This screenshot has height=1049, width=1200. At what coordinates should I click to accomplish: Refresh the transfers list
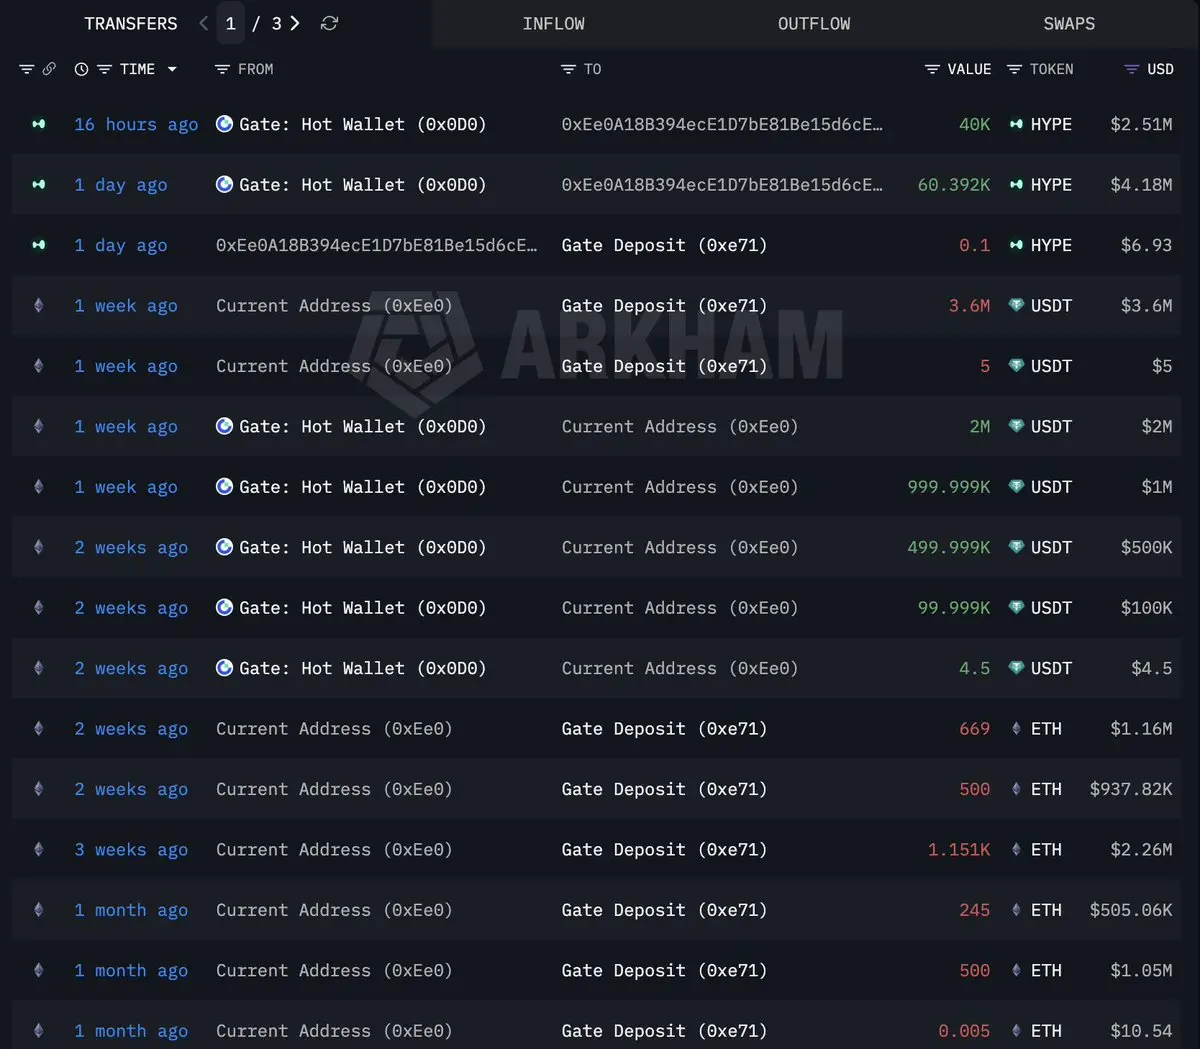[329, 23]
